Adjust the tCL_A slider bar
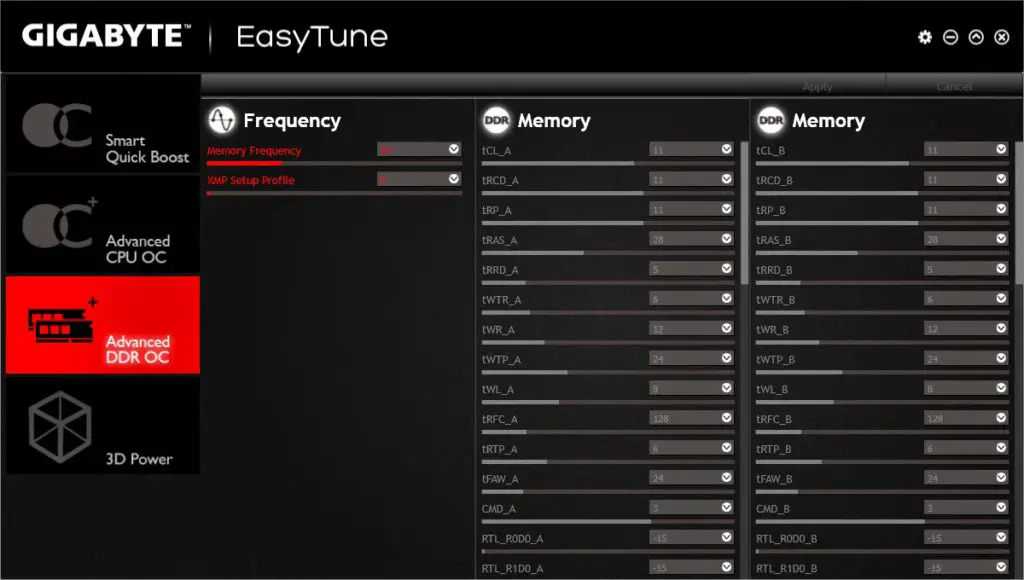Image resolution: width=1024 pixels, height=580 pixels. (x=608, y=163)
